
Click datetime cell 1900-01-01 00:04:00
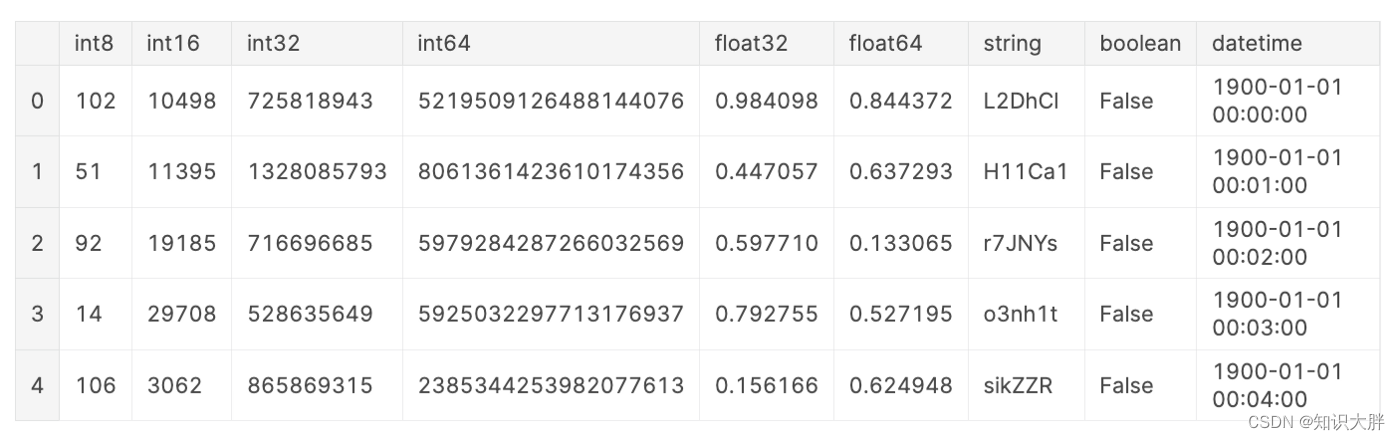[x=1277, y=385]
